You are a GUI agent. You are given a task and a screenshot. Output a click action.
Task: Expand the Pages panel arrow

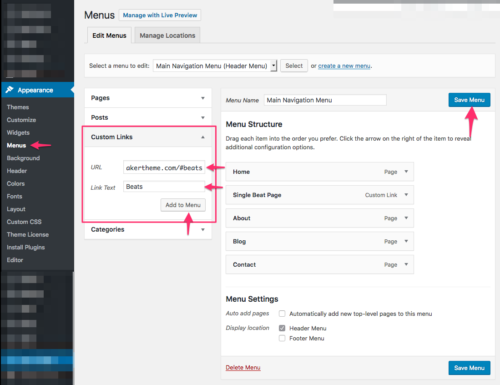pyautogui.click(x=203, y=98)
